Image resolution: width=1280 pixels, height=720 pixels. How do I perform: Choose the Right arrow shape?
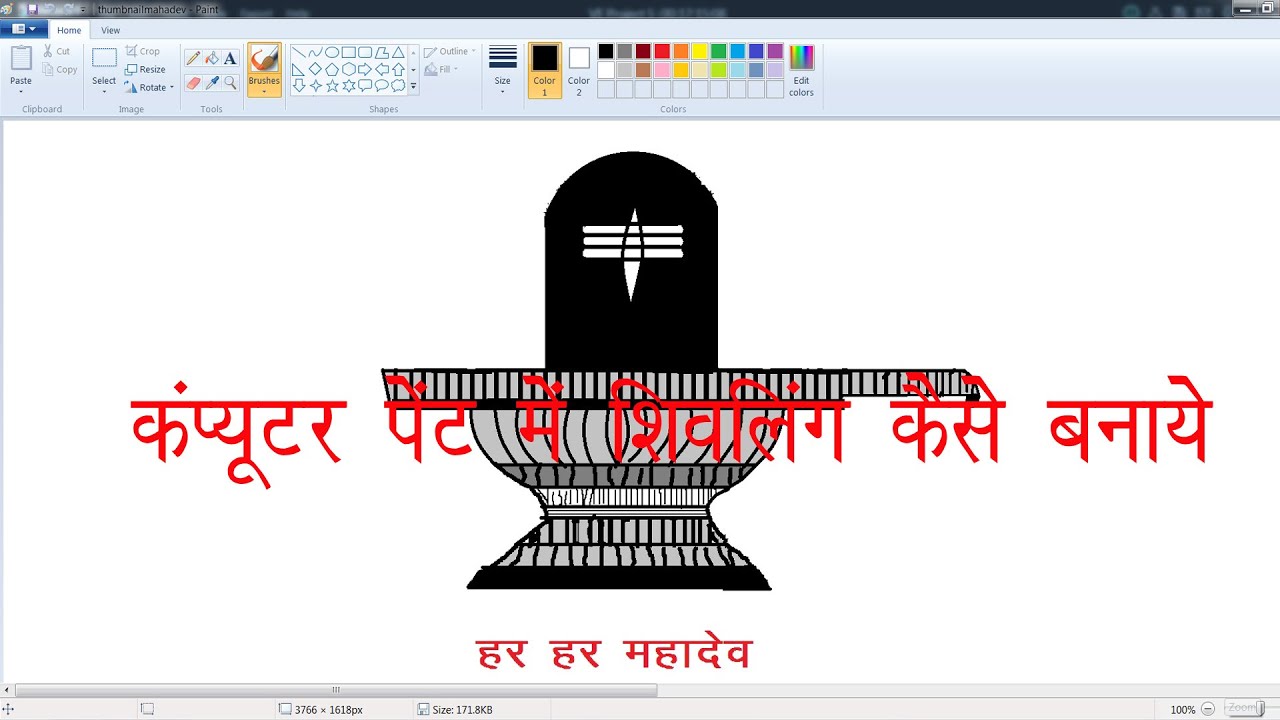365,69
